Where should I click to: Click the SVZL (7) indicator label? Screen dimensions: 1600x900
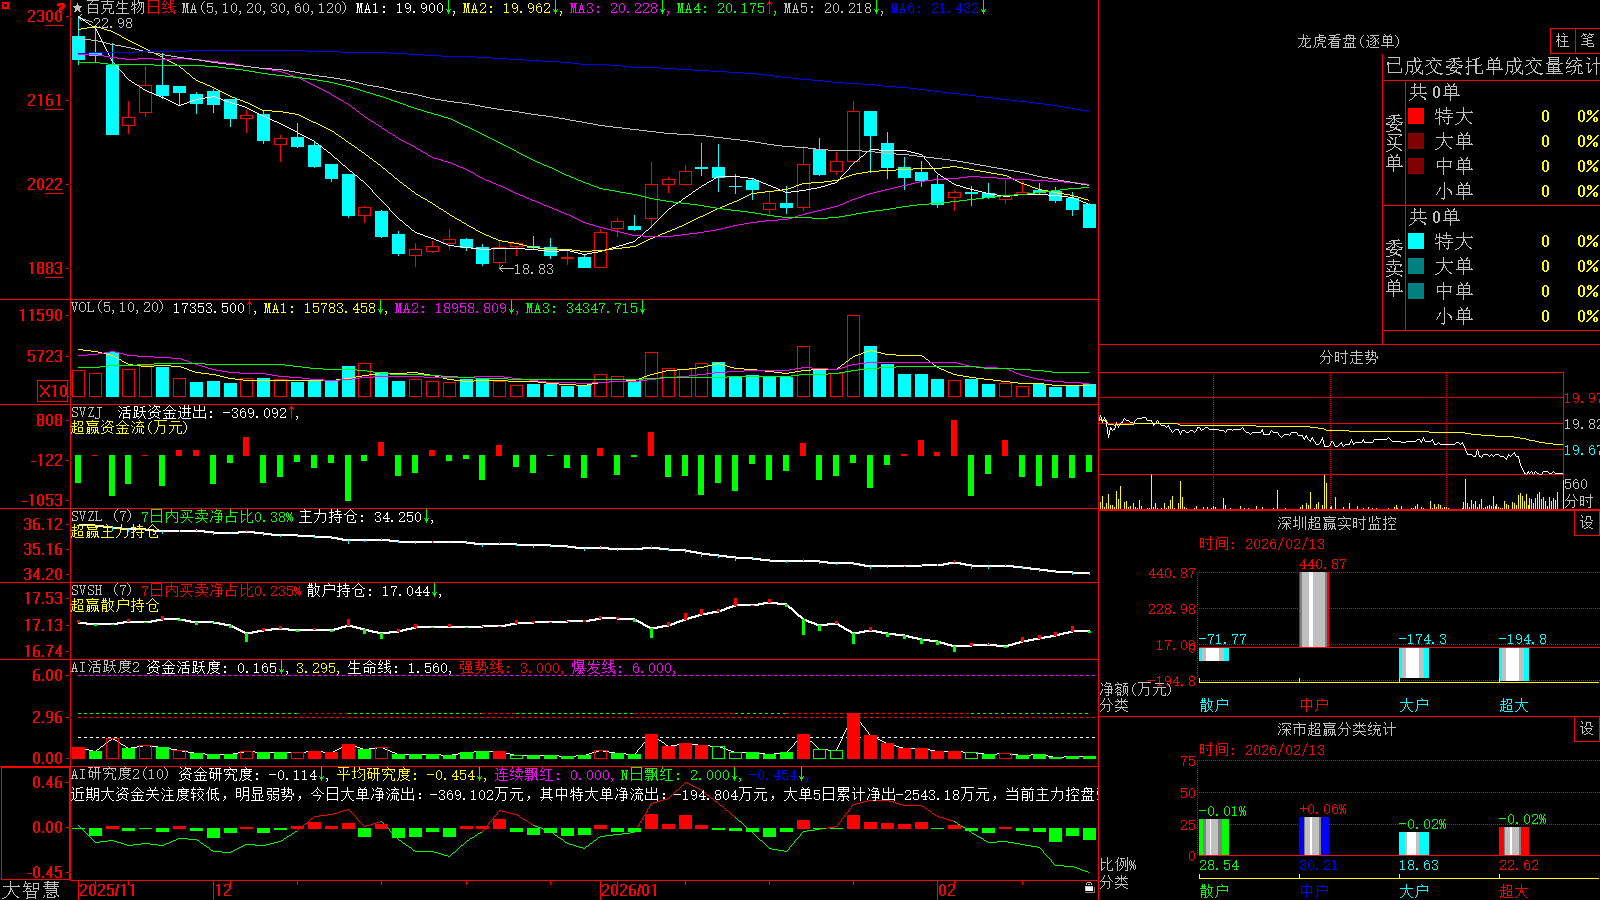[x=101, y=517]
